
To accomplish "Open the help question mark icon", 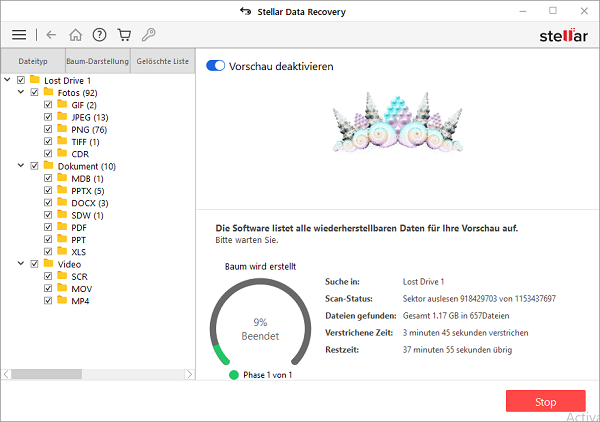I will [x=99, y=35].
